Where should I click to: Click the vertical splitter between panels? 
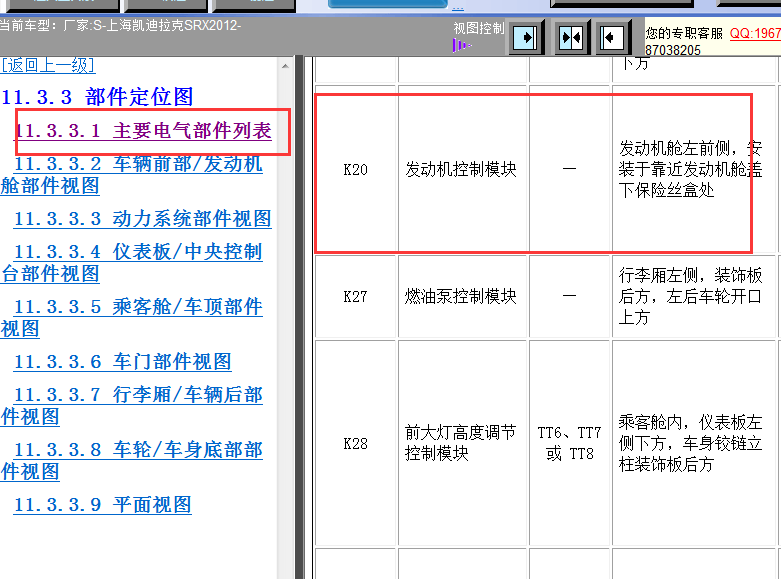pyautogui.click(x=299, y=317)
